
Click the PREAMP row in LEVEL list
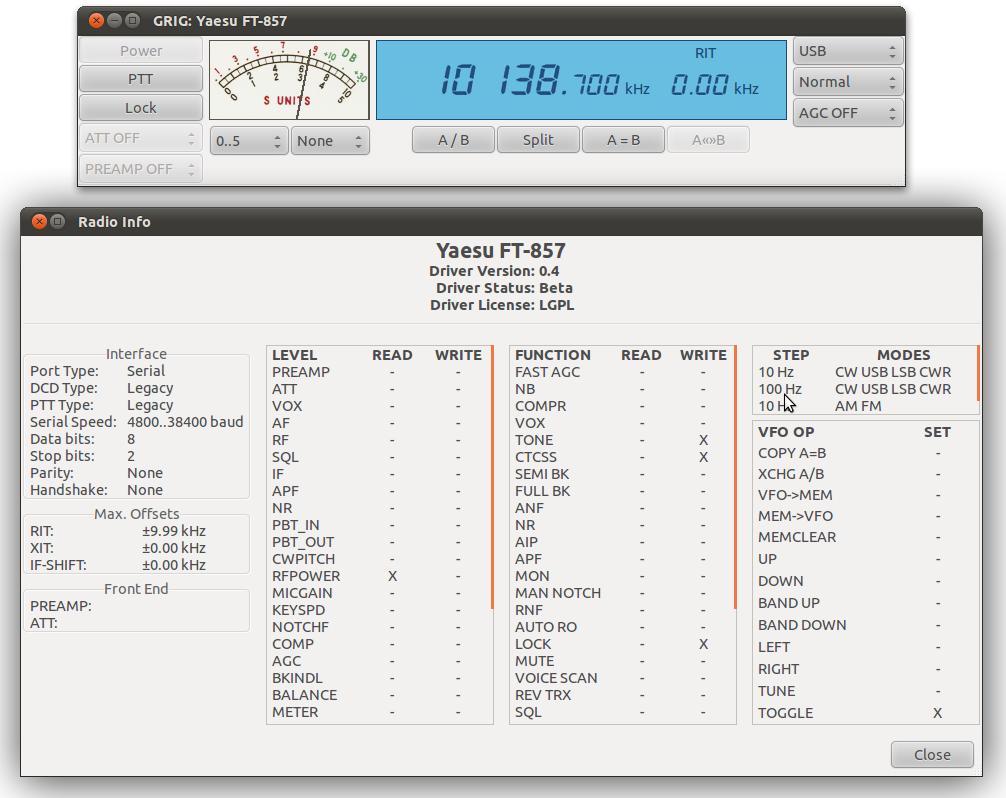point(379,372)
